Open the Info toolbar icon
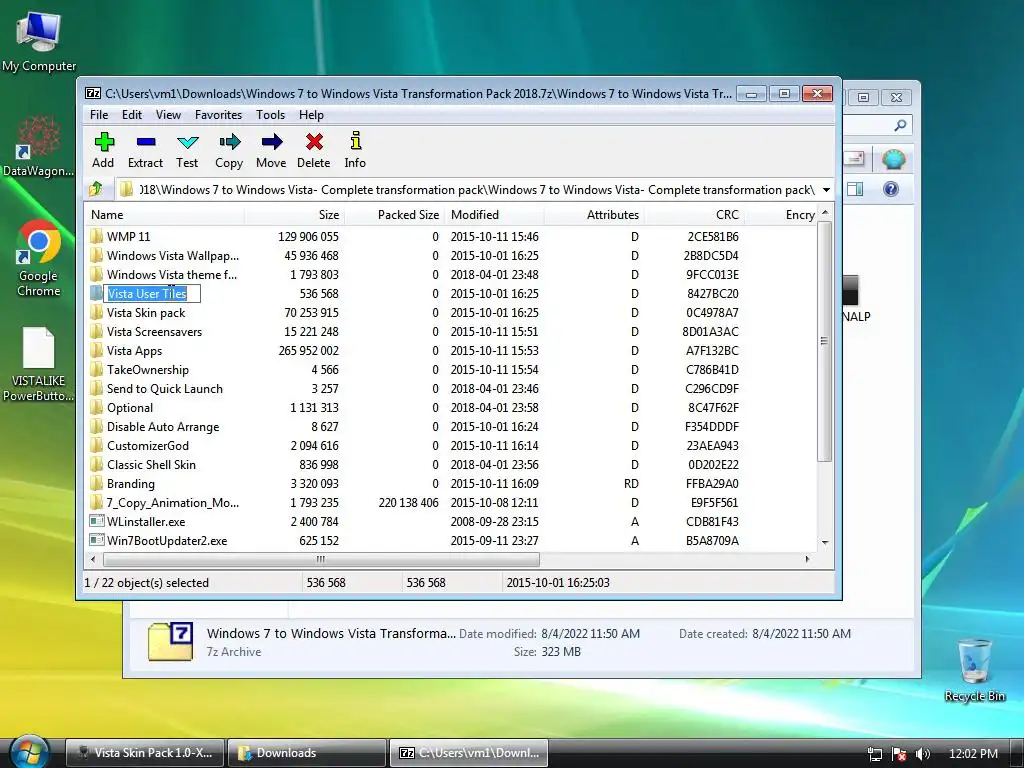This screenshot has height=768, width=1024. [355, 141]
